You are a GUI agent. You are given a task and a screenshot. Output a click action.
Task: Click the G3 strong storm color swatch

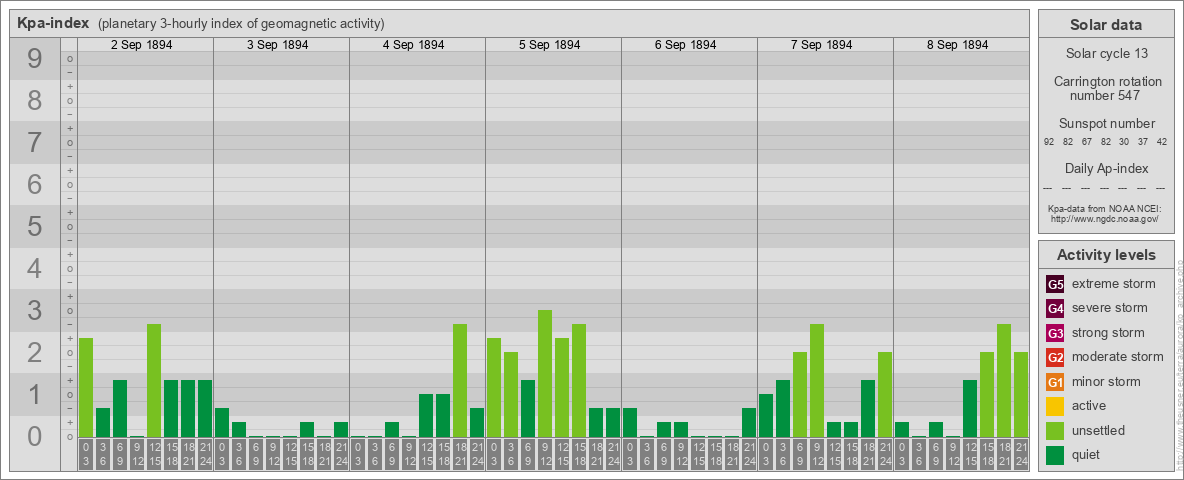click(1055, 333)
